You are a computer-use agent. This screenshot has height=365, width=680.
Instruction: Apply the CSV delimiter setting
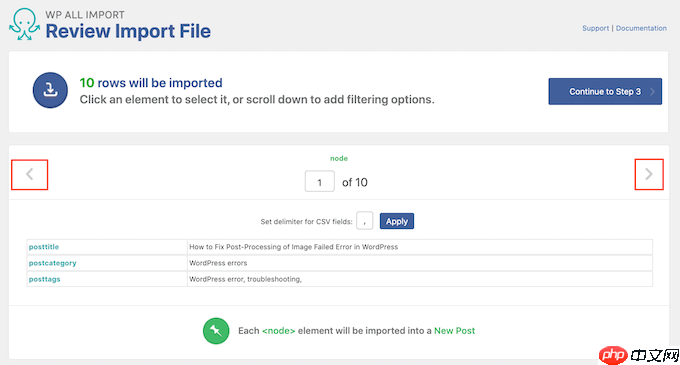(397, 221)
